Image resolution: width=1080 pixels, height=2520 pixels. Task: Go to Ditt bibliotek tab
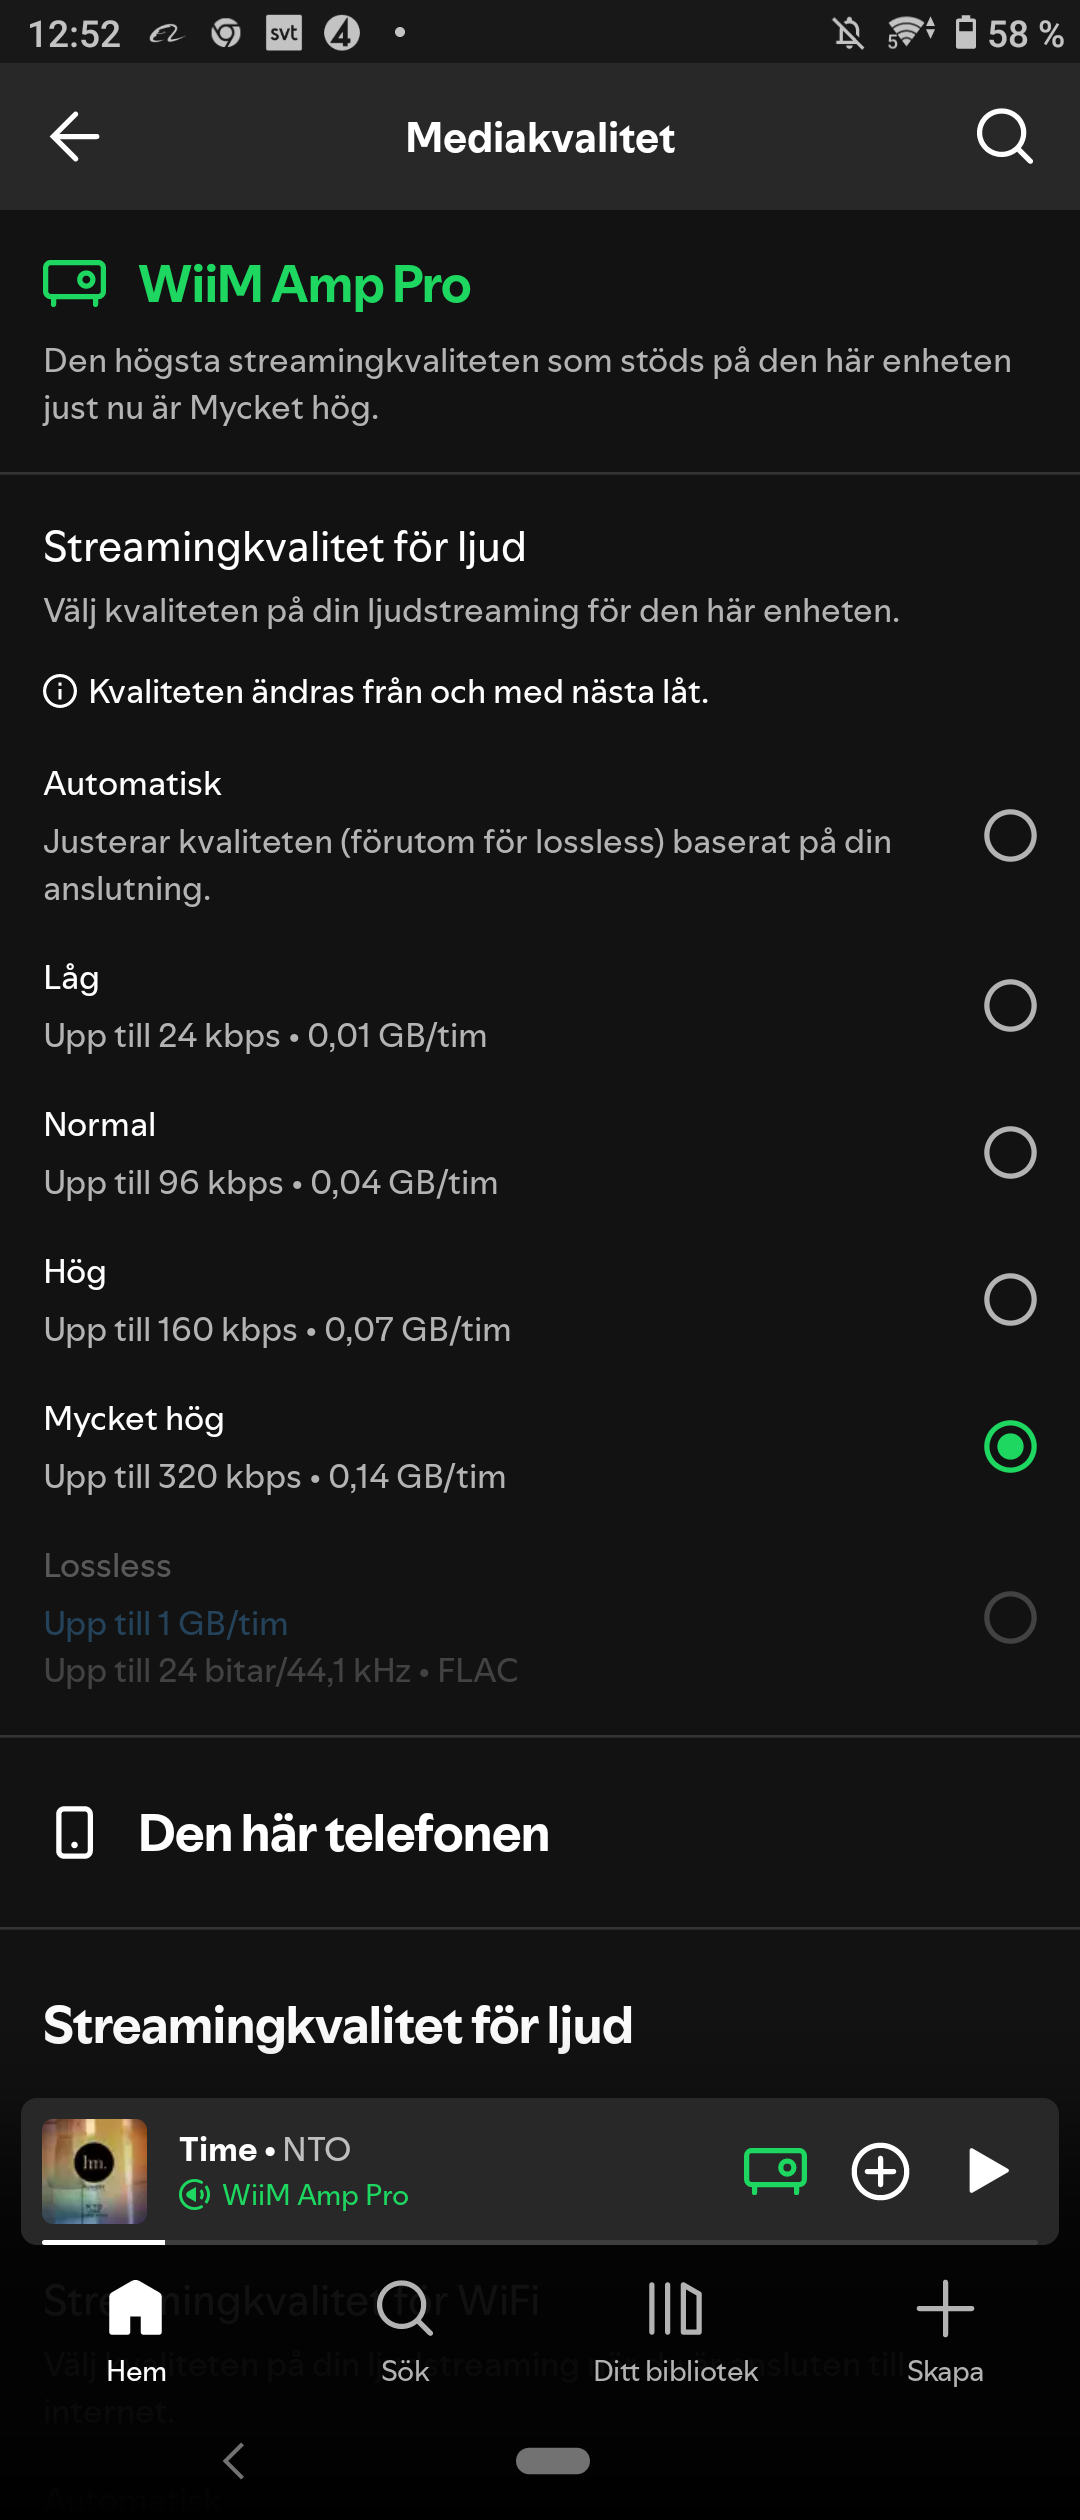tap(675, 2331)
